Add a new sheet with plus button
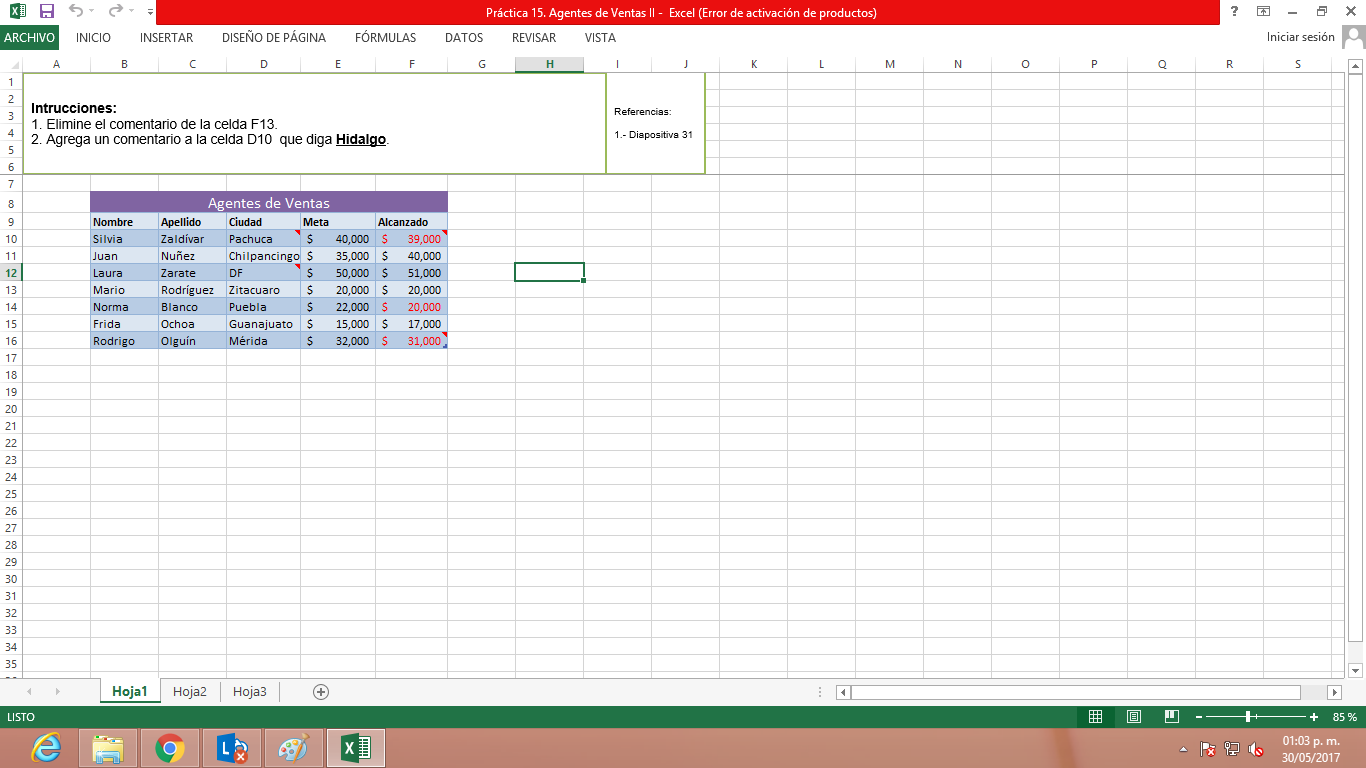The height and width of the screenshot is (768, 1366). [321, 691]
